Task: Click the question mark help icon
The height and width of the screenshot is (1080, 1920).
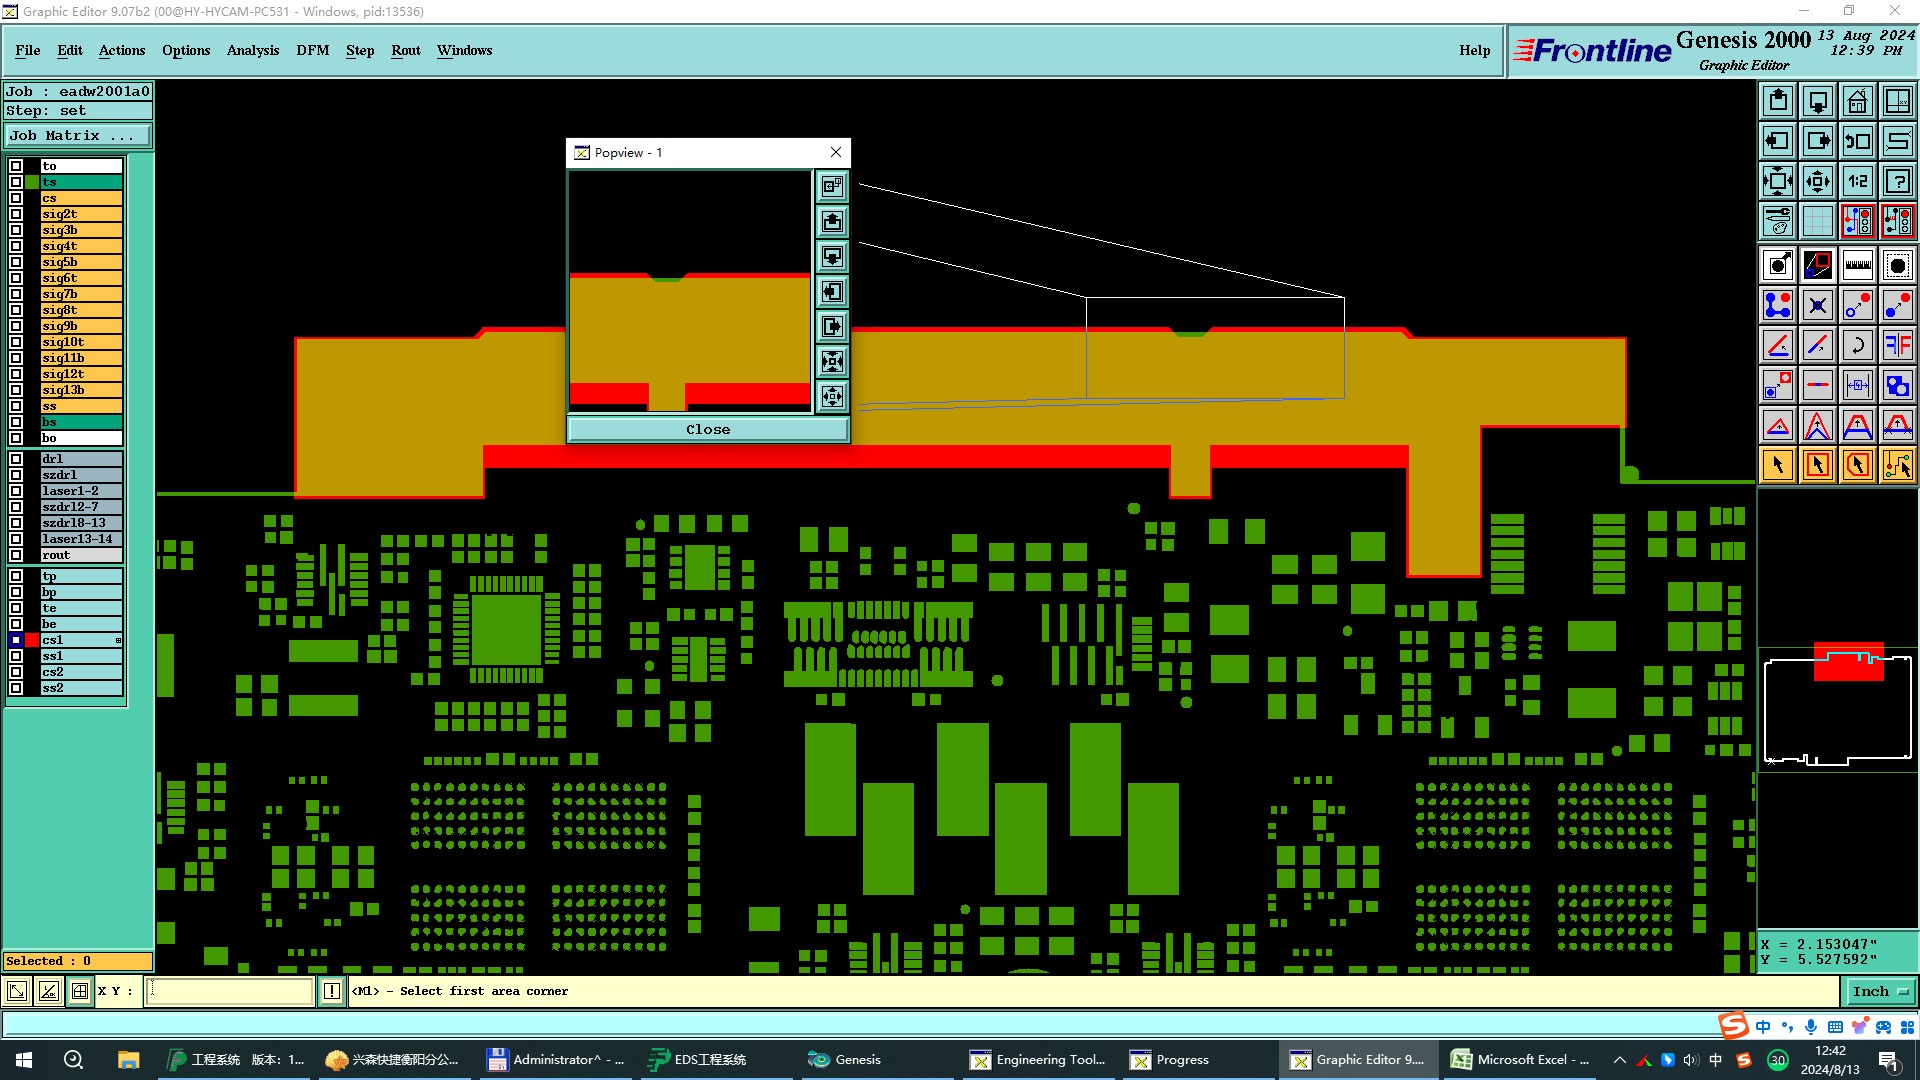Action: click(1897, 181)
